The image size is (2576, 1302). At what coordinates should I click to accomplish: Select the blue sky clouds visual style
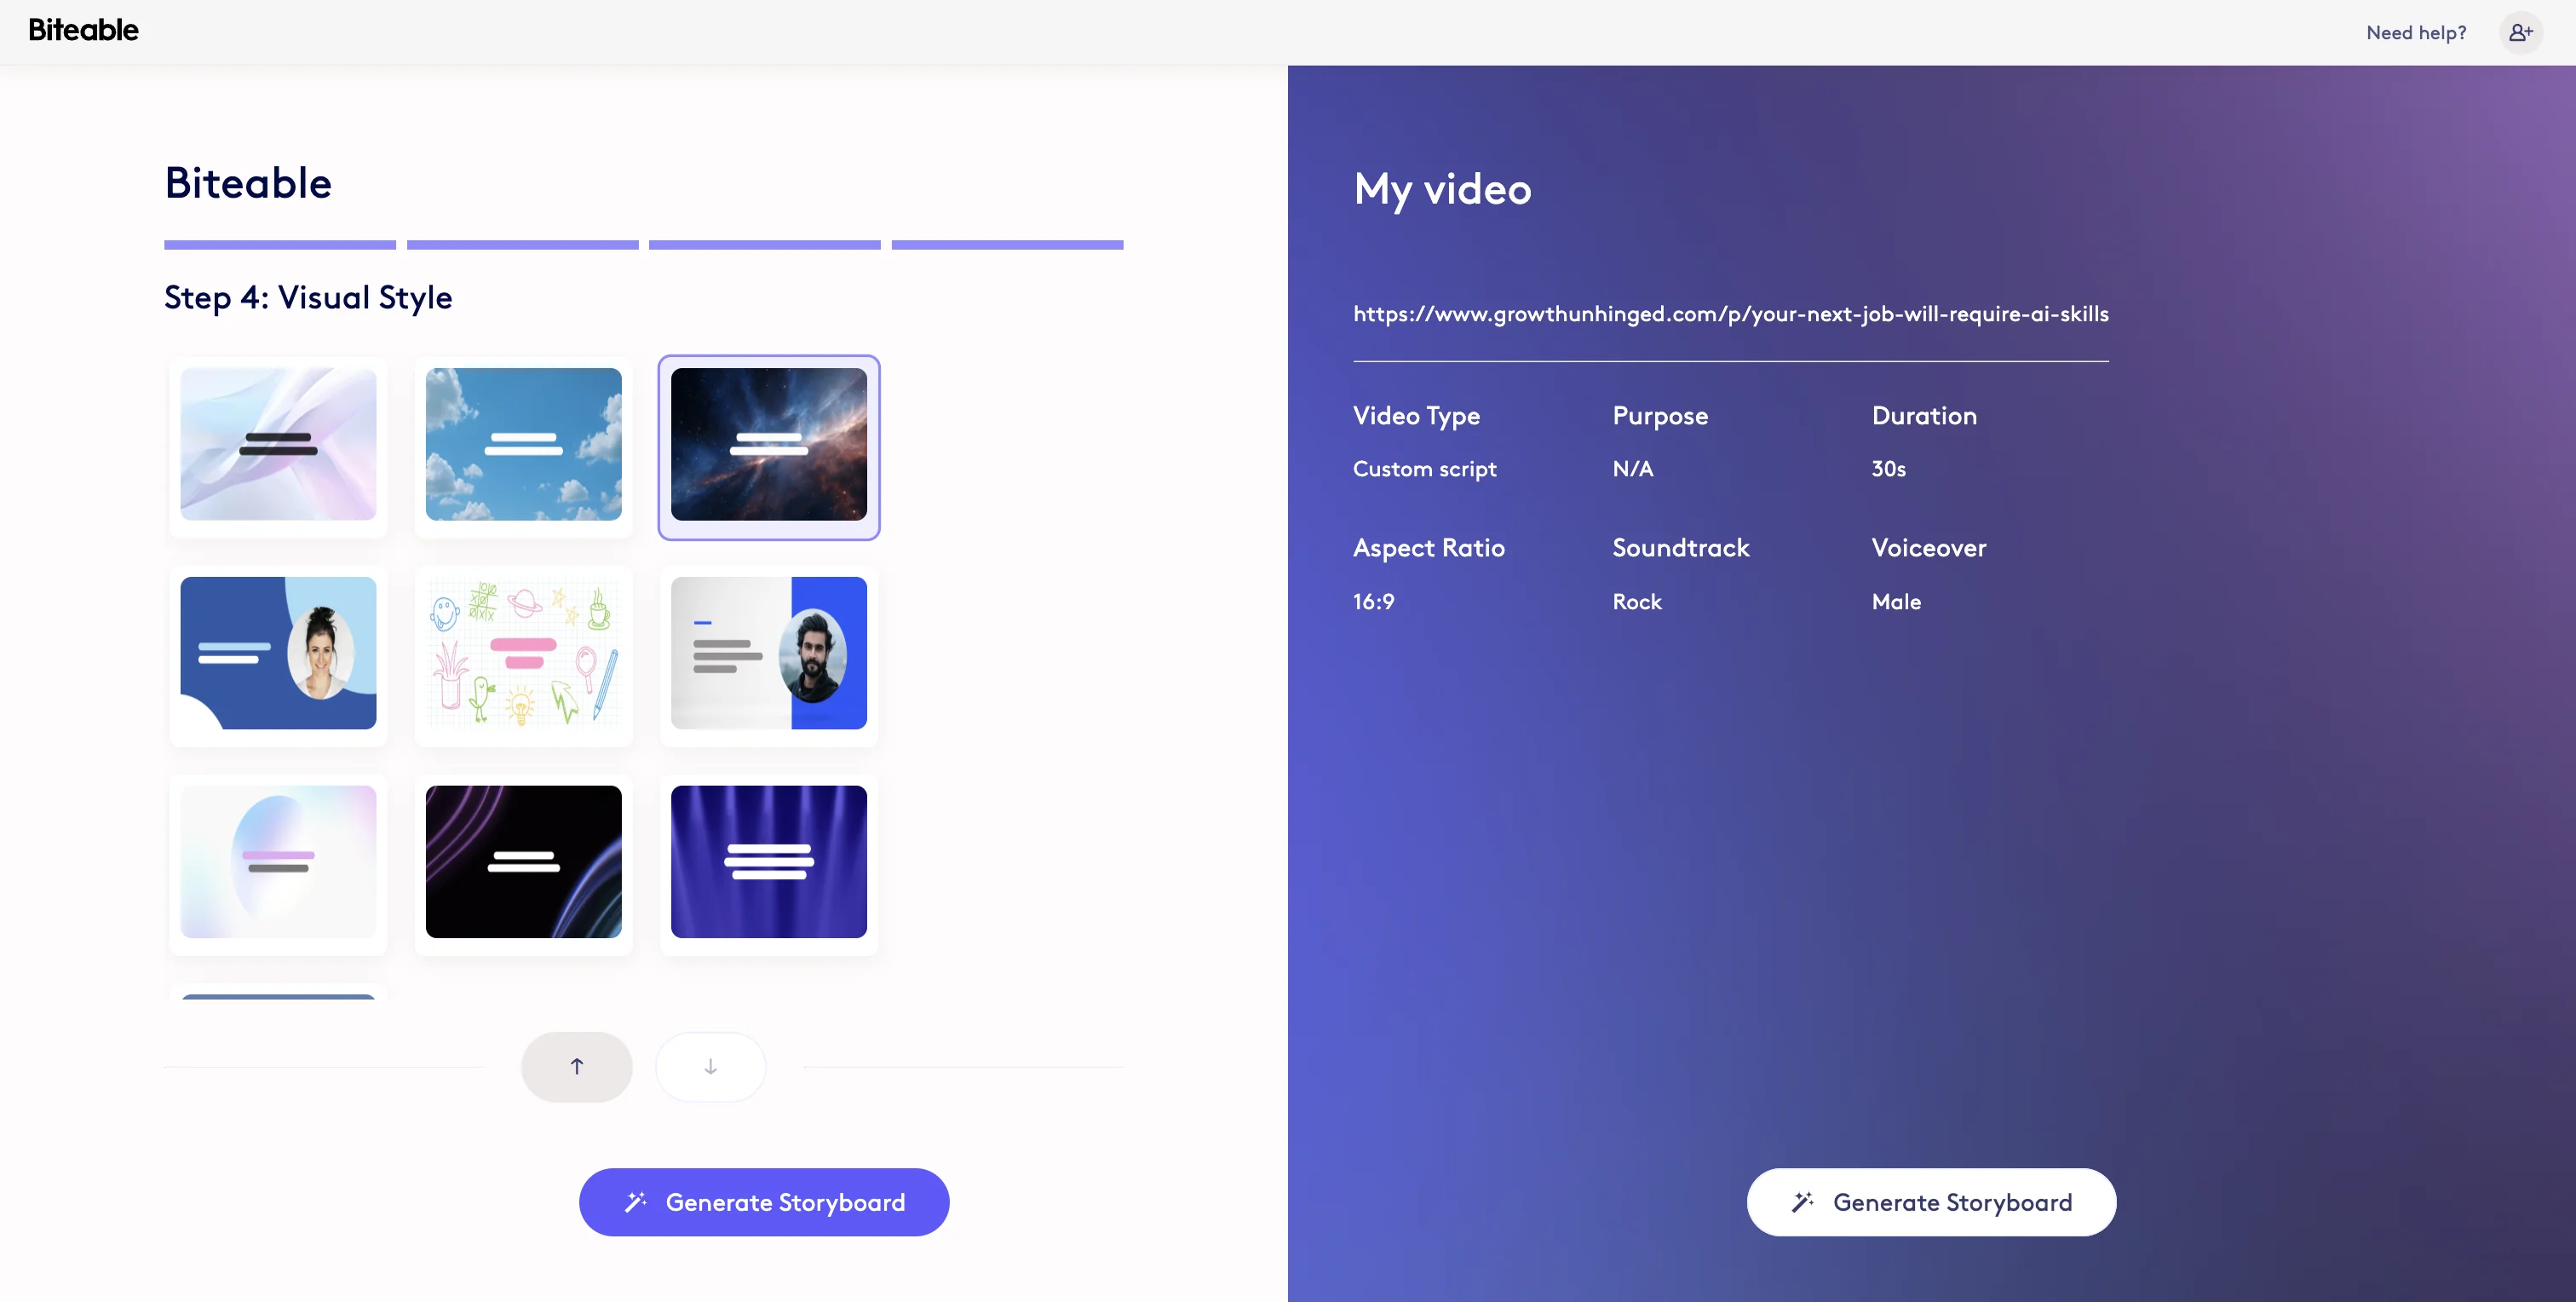(x=522, y=447)
